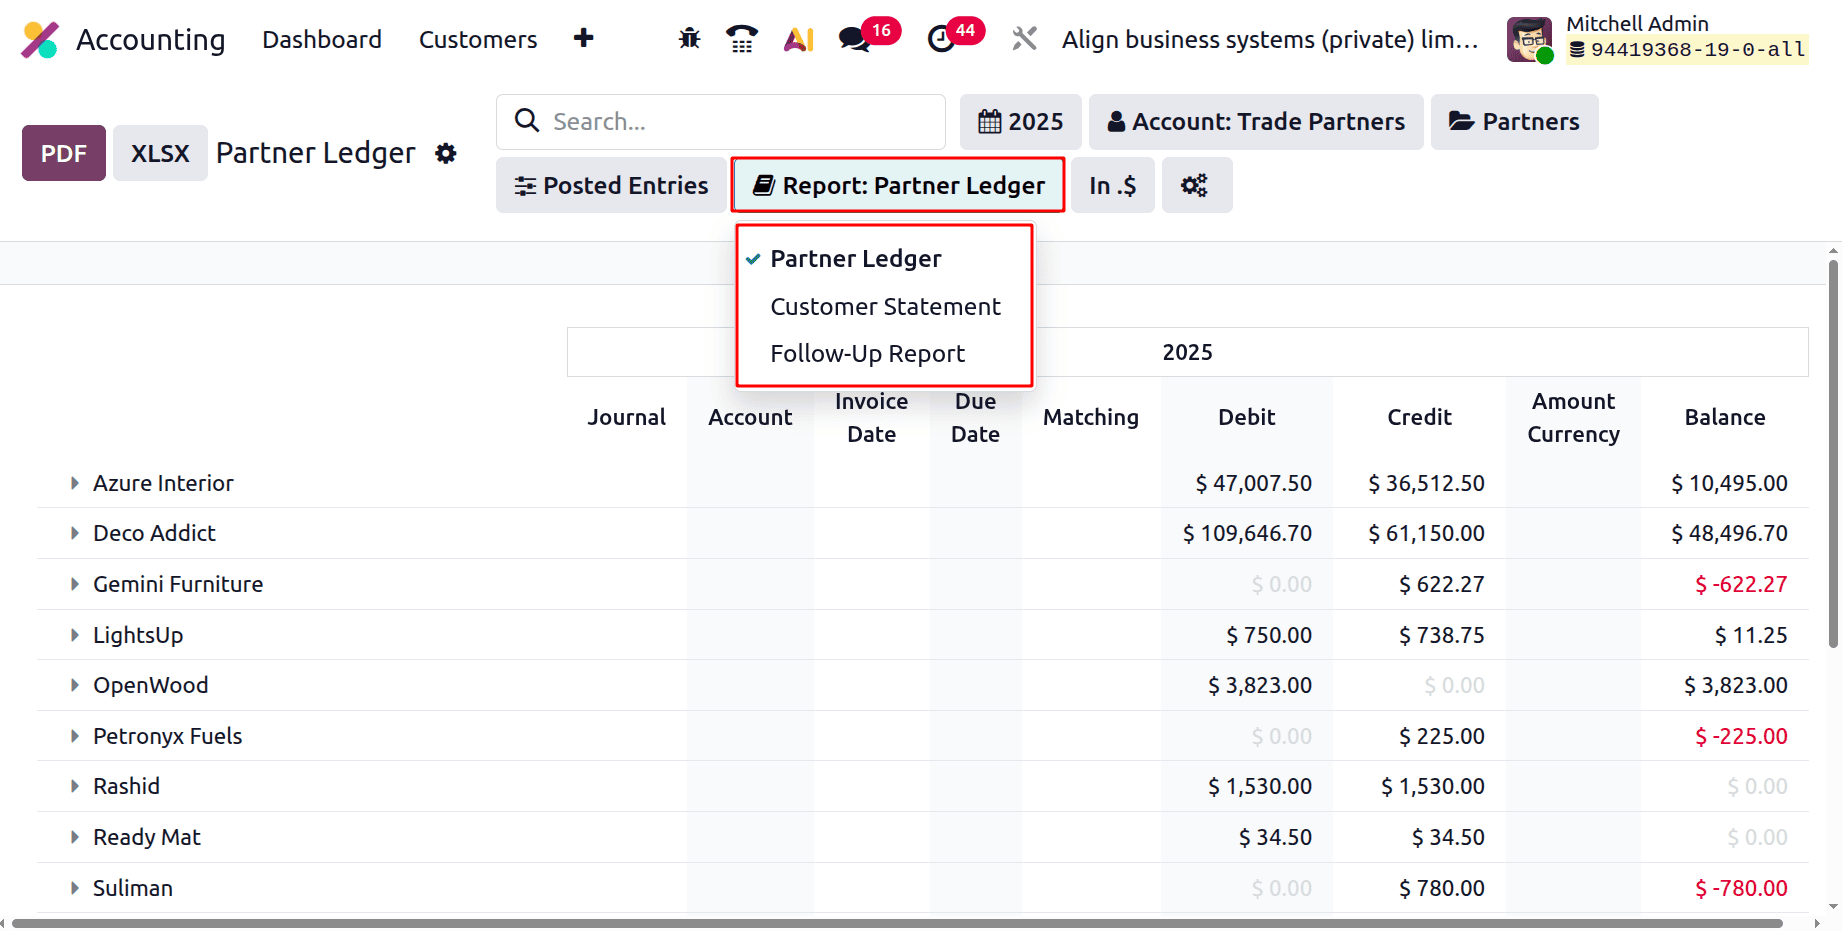This screenshot has height=931, width=1842.
Task: Export report as PDF
Action: point(64,153)
